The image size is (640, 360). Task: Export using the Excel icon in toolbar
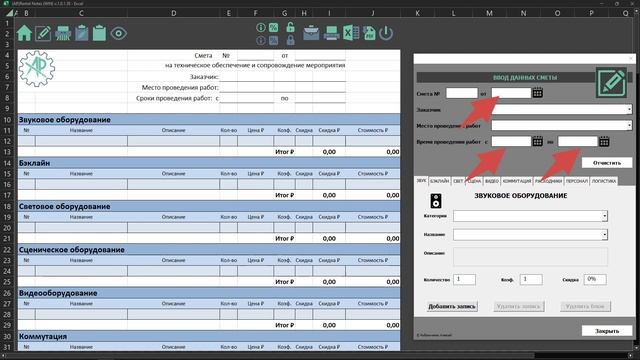(x=351, y=33)
